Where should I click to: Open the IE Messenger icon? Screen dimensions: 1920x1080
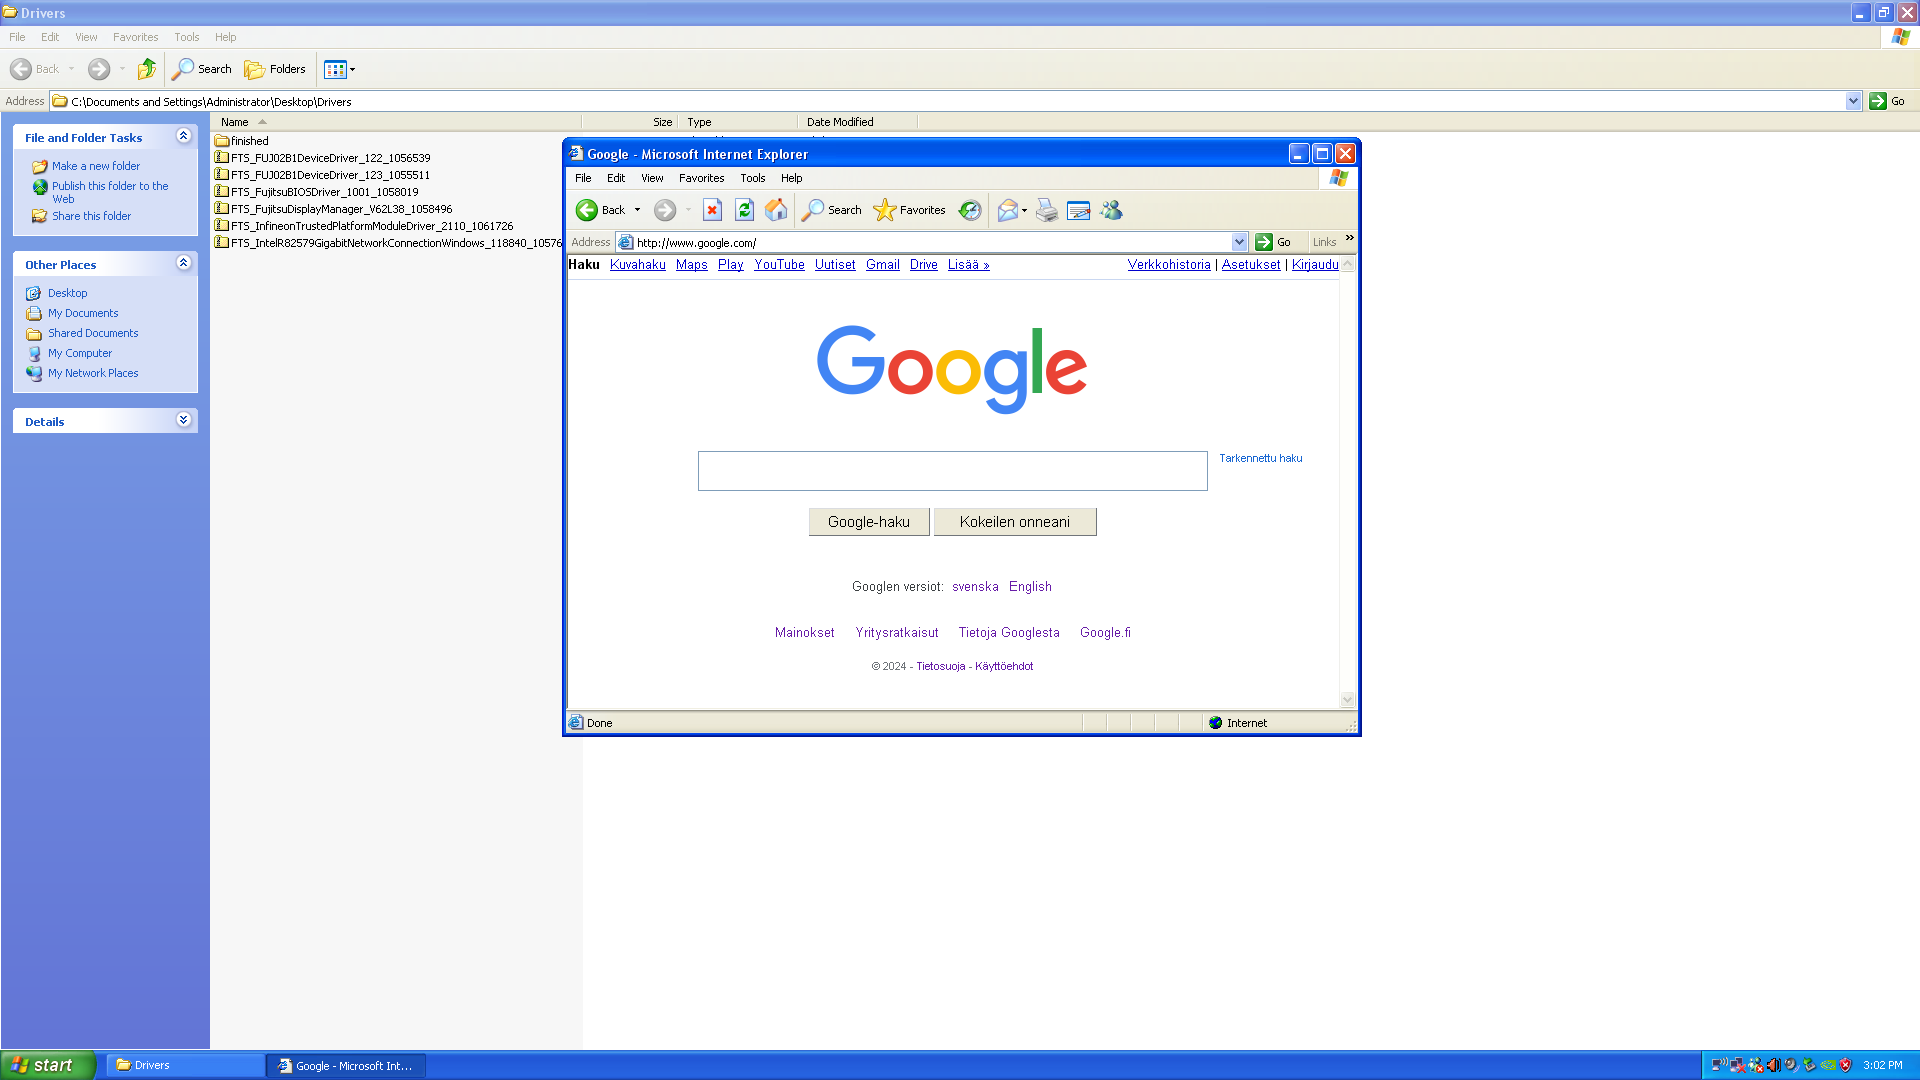click(1111, 210)
